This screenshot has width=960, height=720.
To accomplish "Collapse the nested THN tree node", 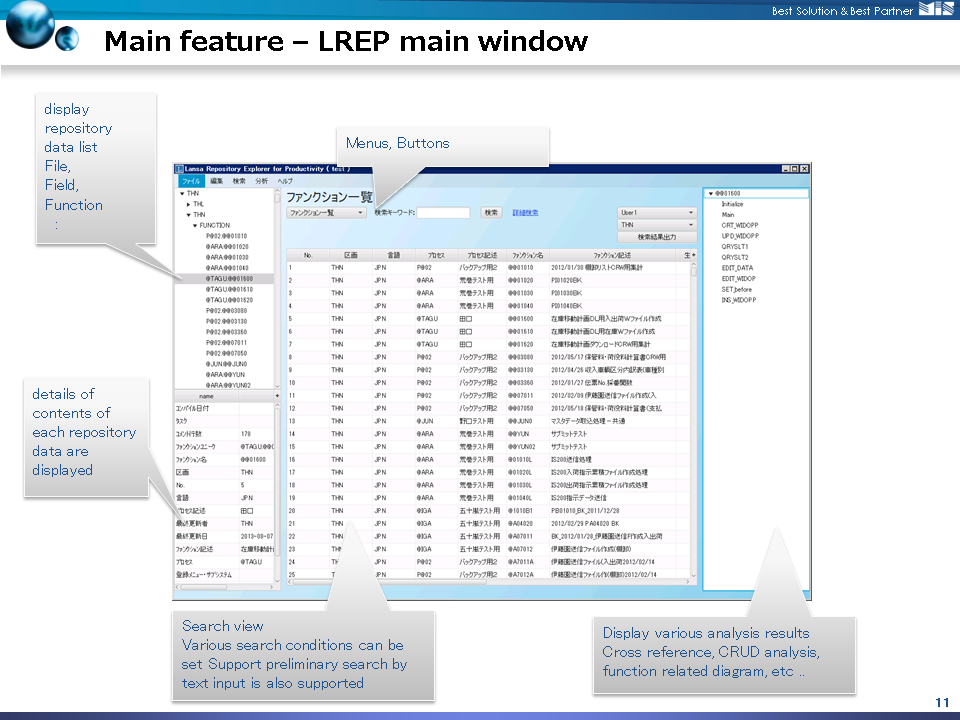I will pos(189,215).
